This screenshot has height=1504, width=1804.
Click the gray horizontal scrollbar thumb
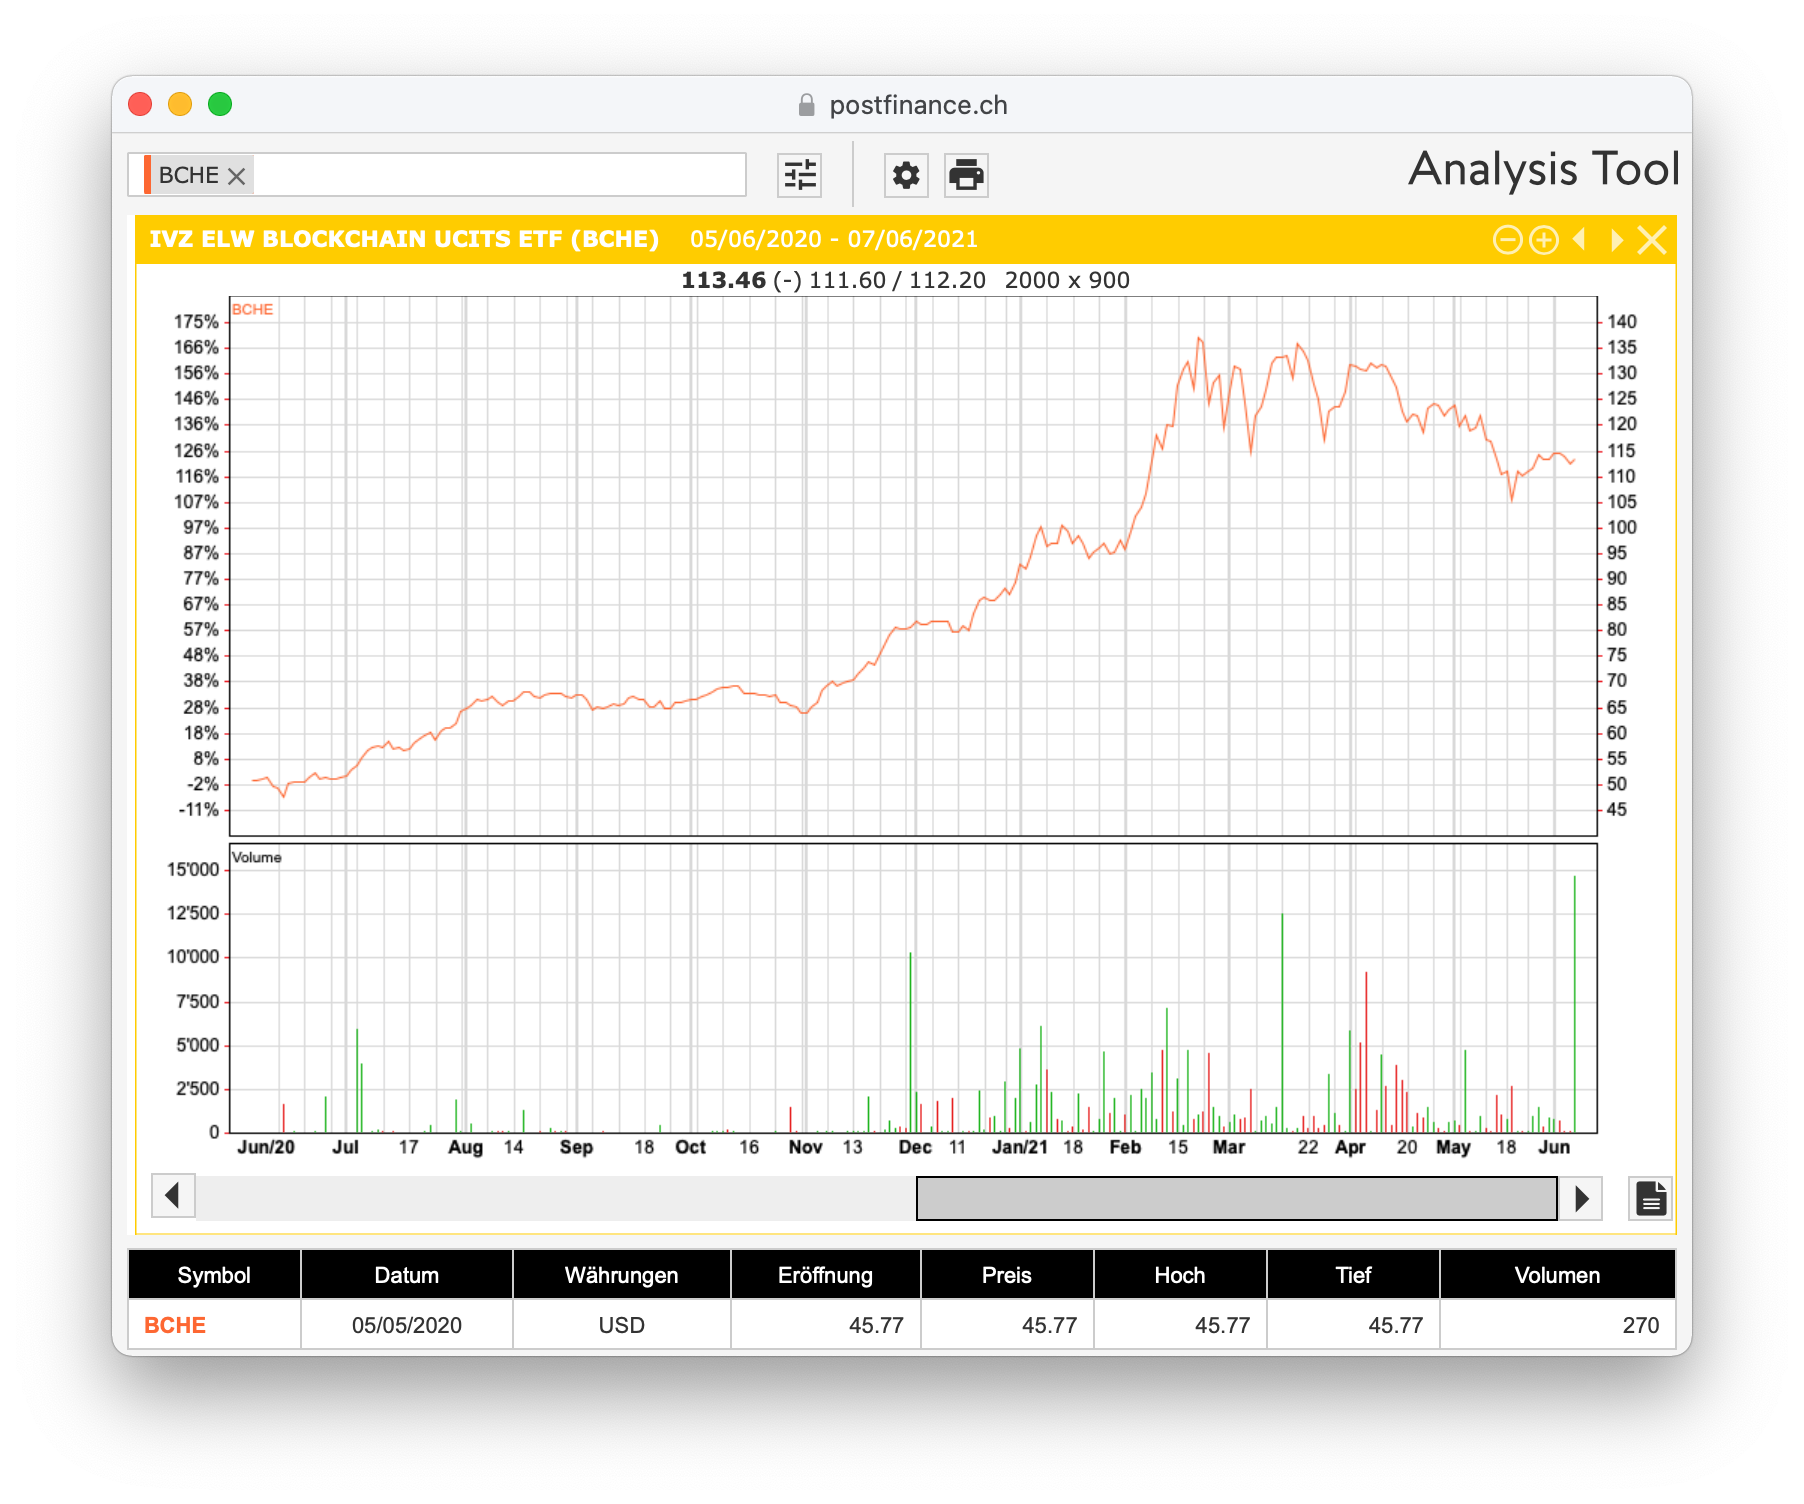click(x=1236, y=1198)
